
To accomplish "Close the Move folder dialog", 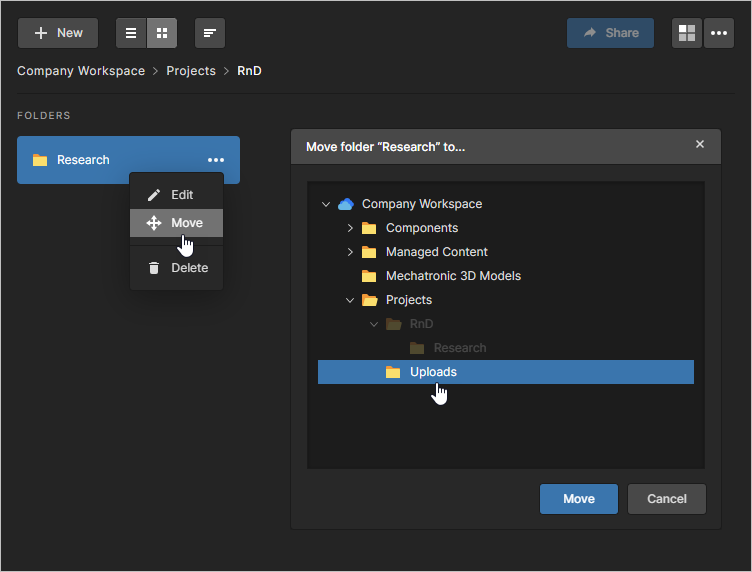I will (700, 145).
